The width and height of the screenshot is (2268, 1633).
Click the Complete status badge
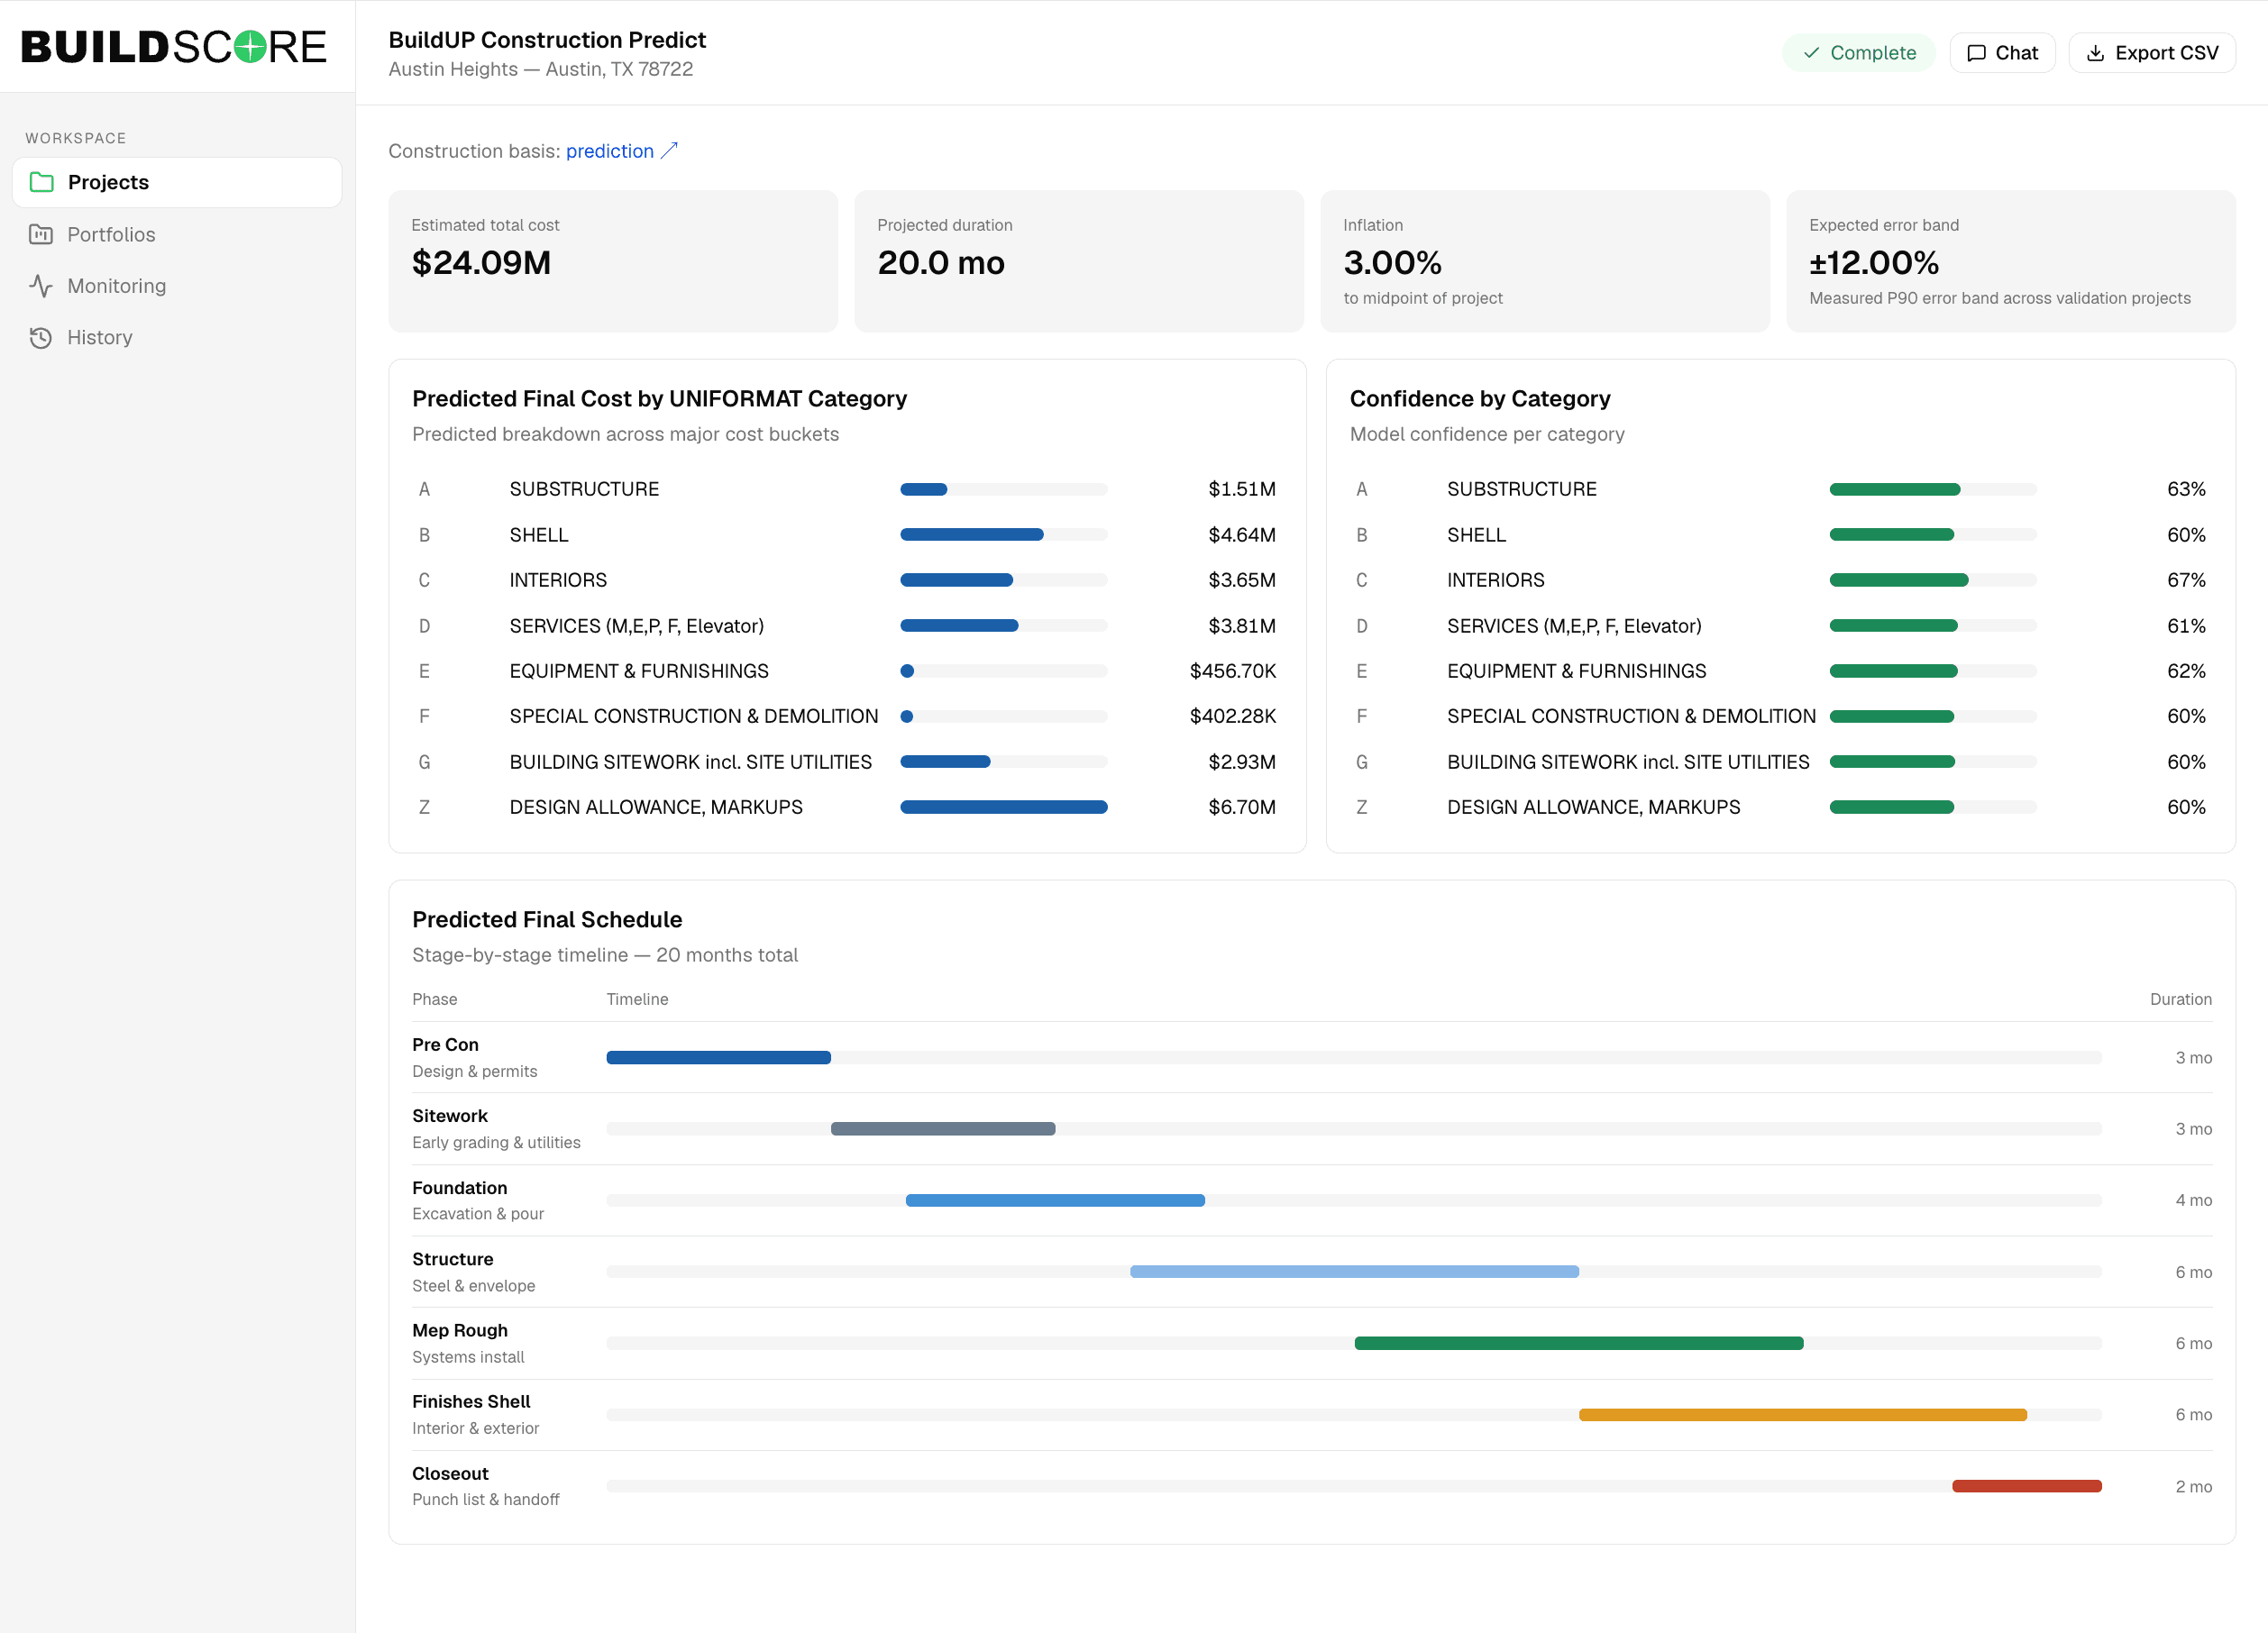[1859, 53]
